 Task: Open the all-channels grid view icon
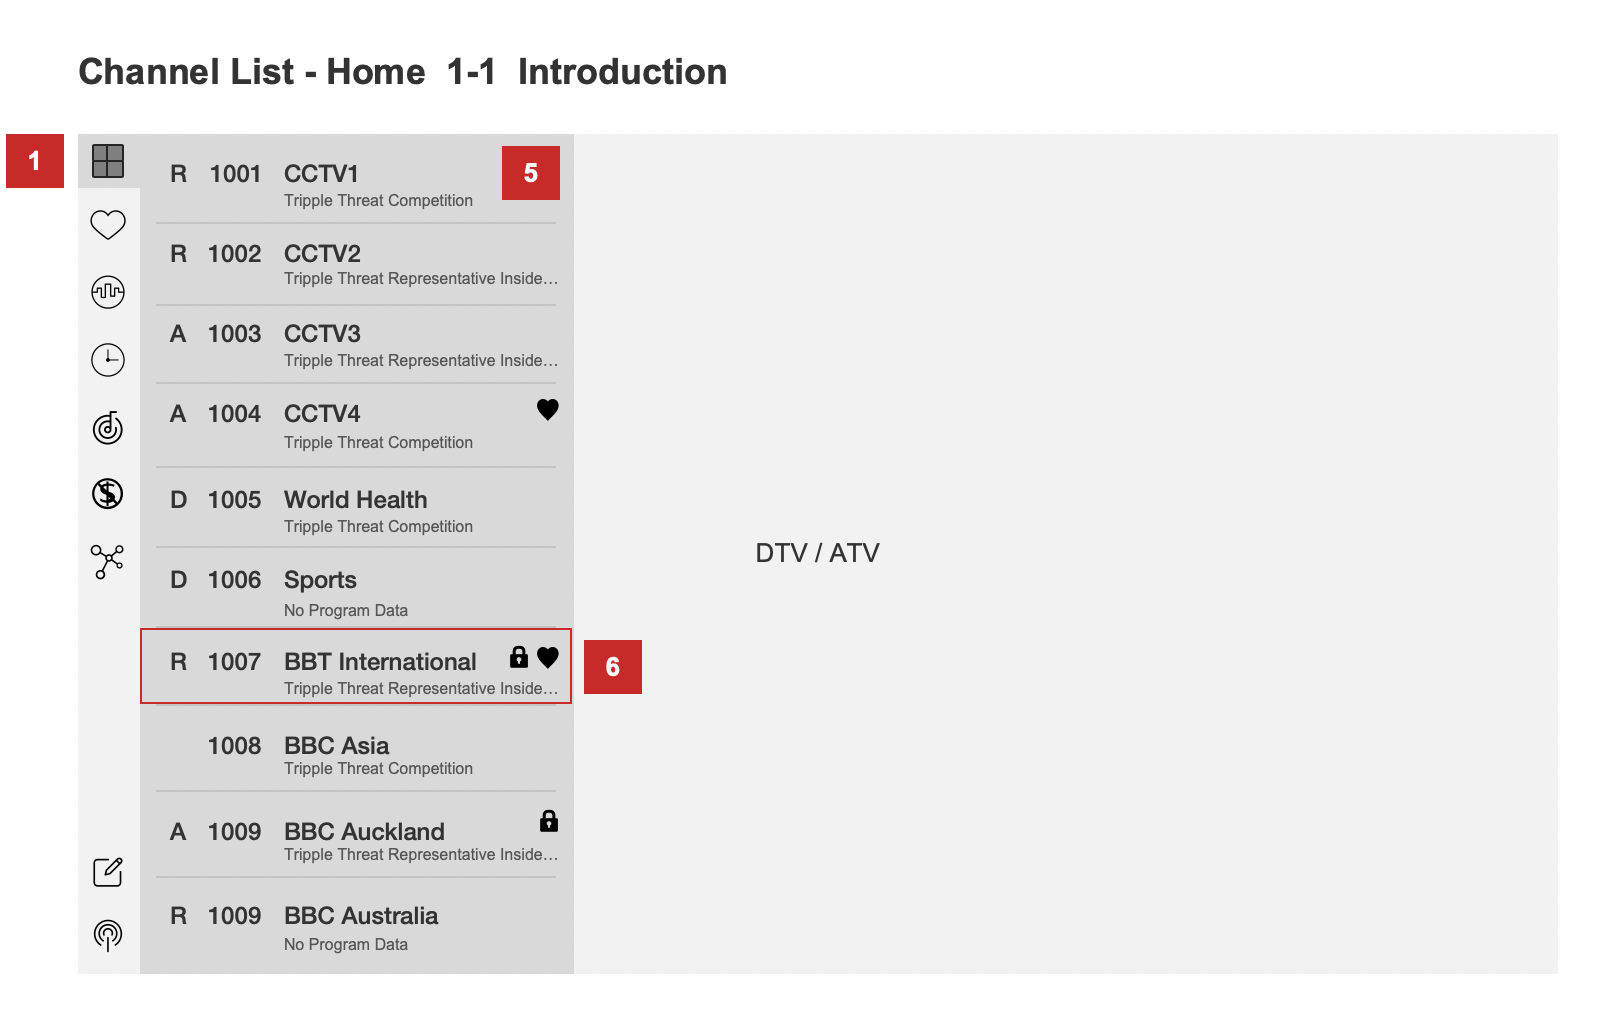coord(108,161)
